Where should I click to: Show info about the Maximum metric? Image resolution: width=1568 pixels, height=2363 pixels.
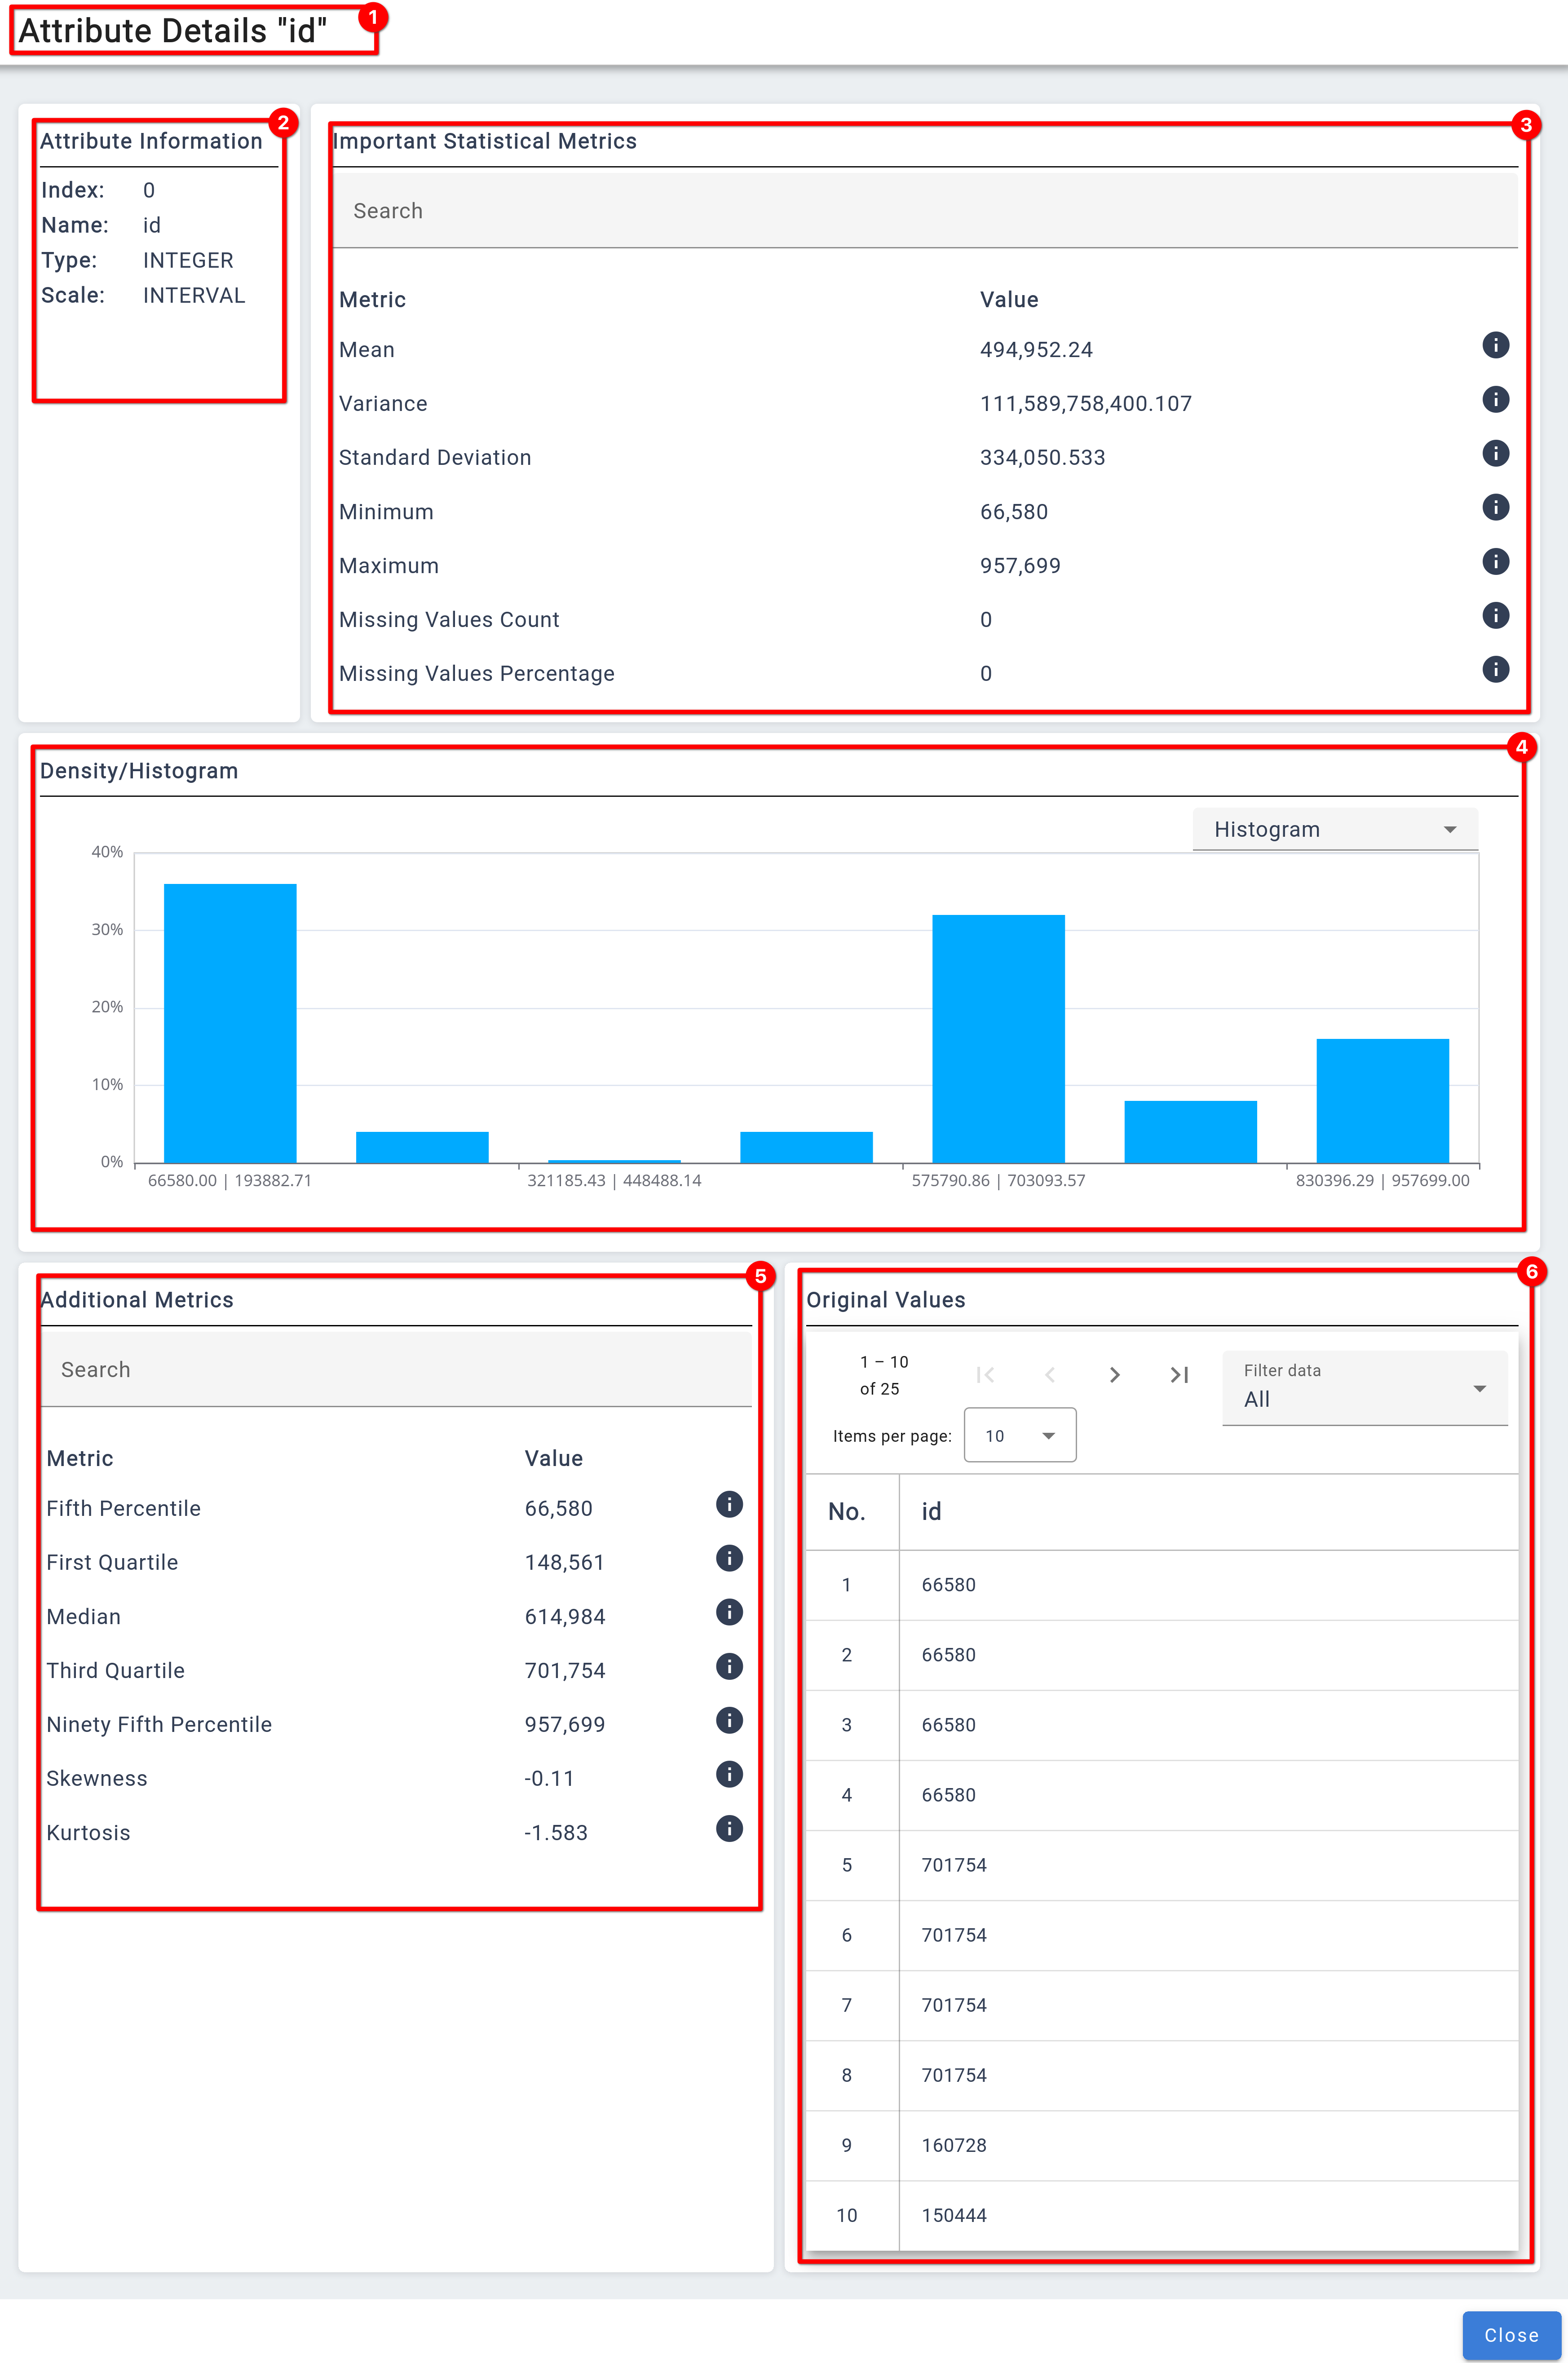[1494, 561]
